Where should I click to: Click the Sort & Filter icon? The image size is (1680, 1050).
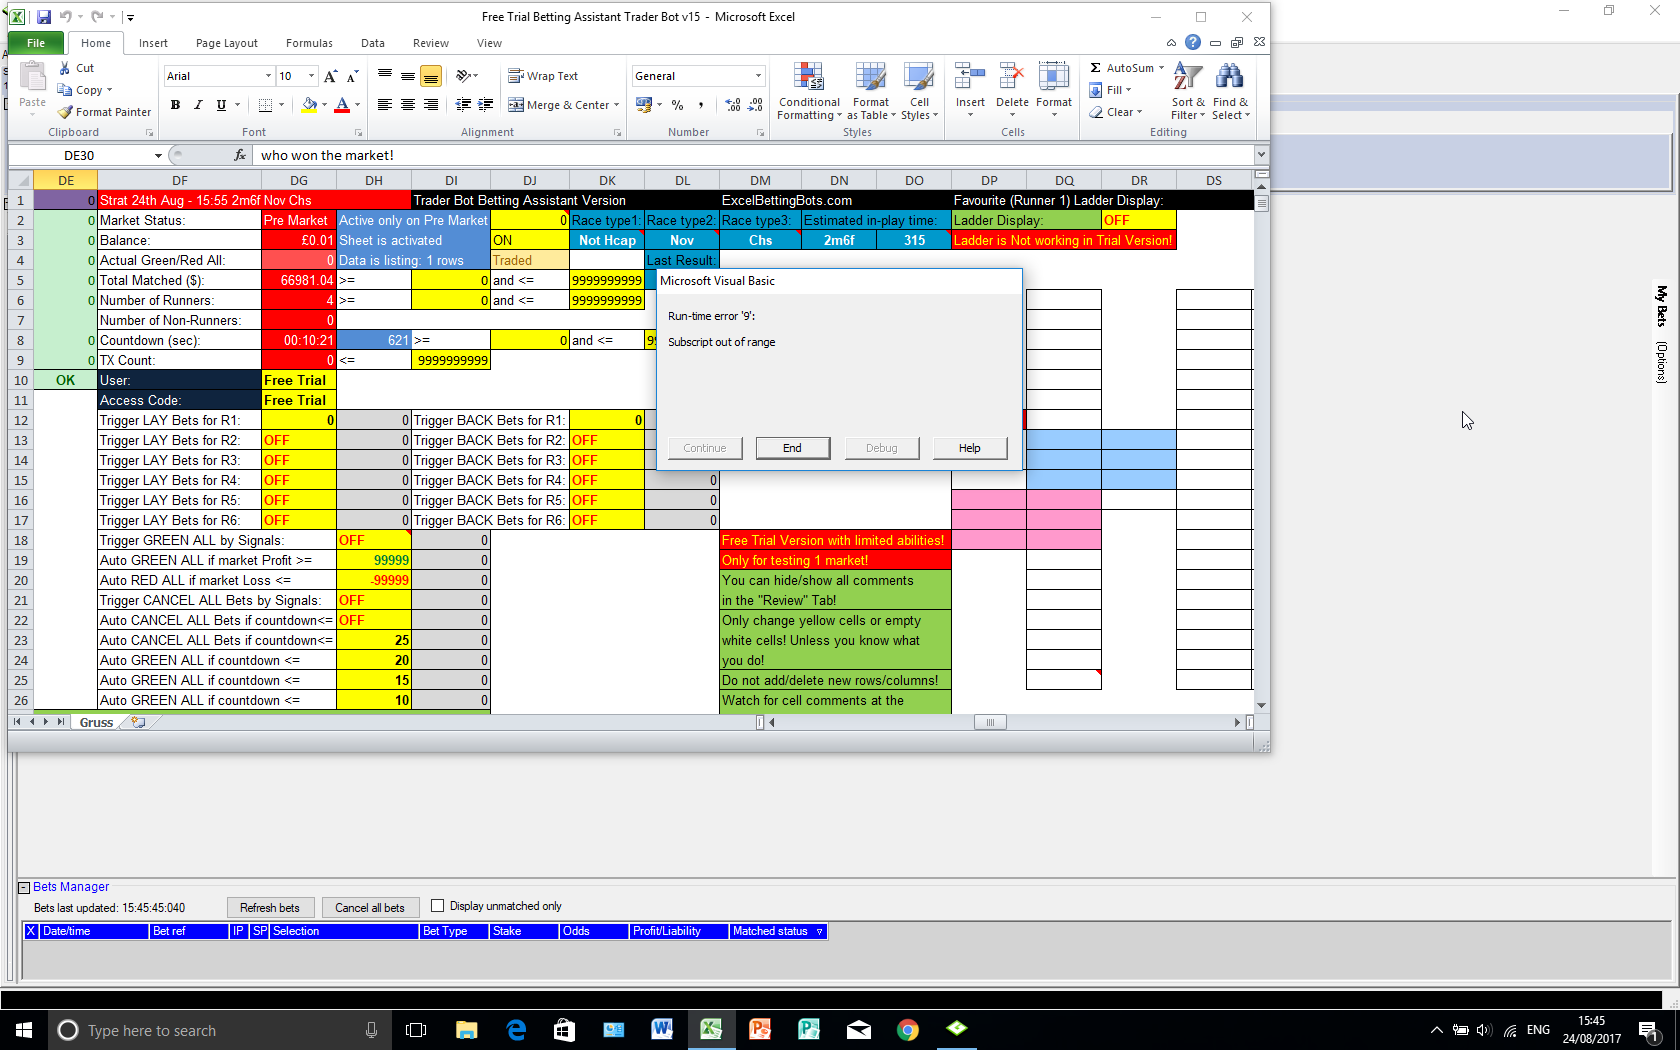pyautogui.click(x=1187, y=91)
